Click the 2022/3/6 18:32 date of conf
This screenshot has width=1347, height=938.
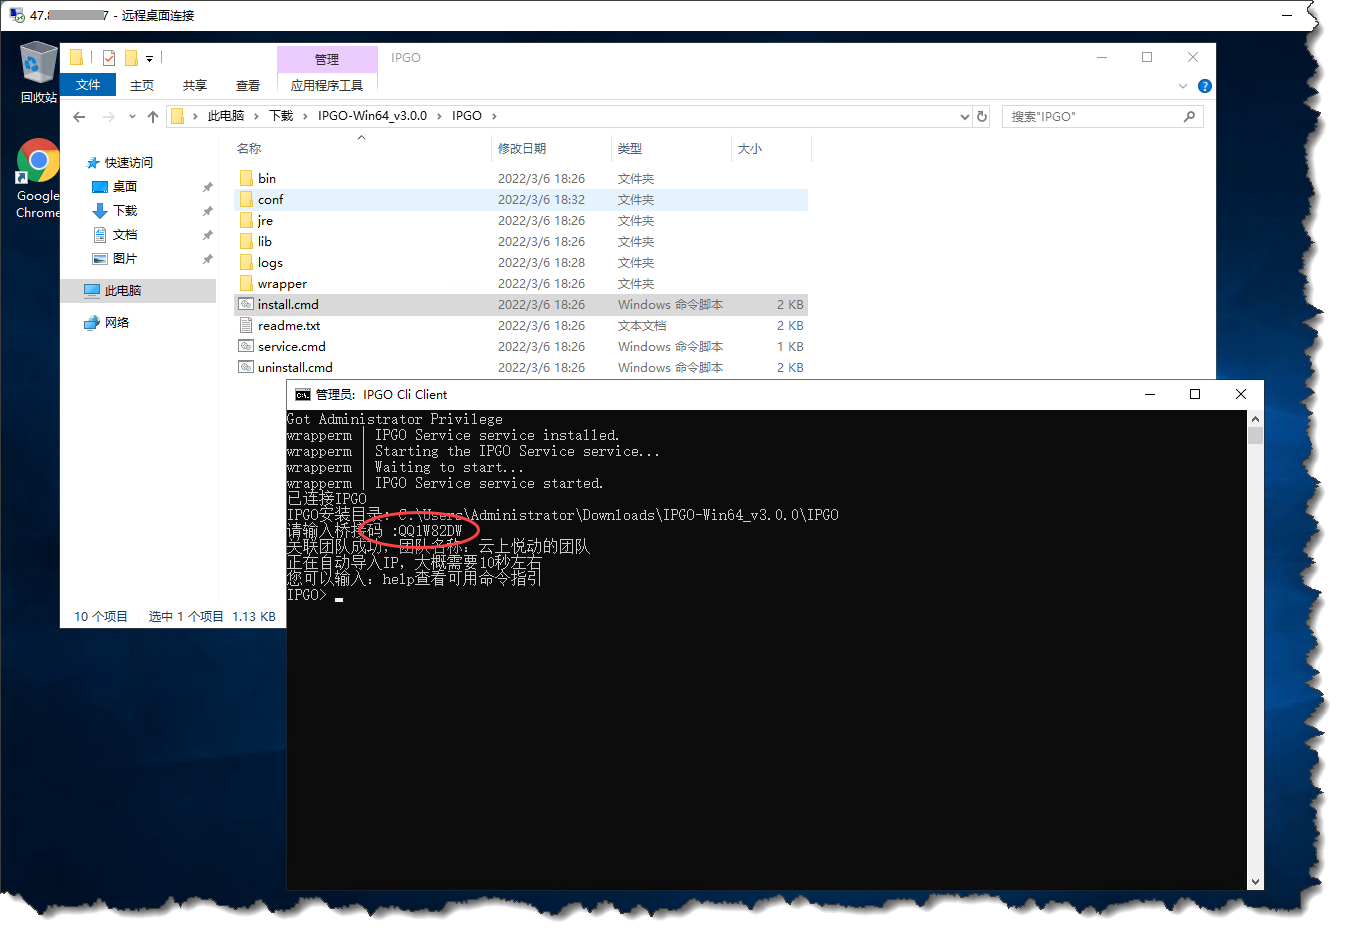[541, 200]
